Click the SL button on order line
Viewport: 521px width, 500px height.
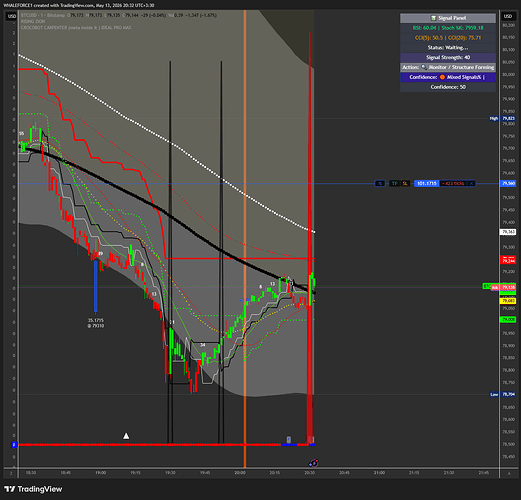coord(405,183)
